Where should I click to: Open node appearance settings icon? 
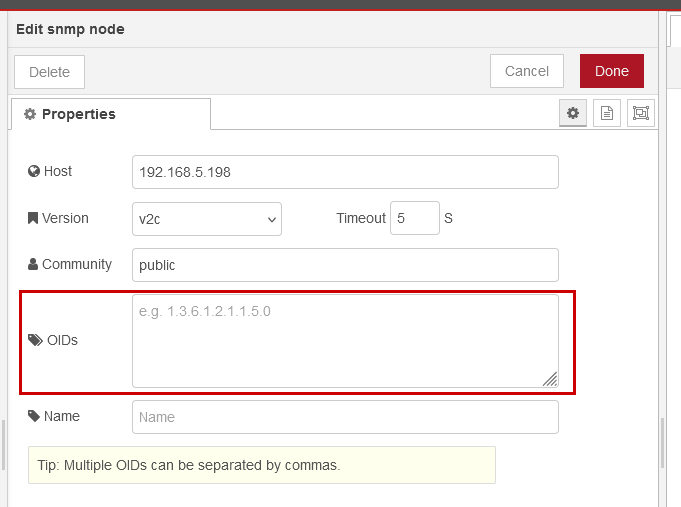click(x=641, y=113)
